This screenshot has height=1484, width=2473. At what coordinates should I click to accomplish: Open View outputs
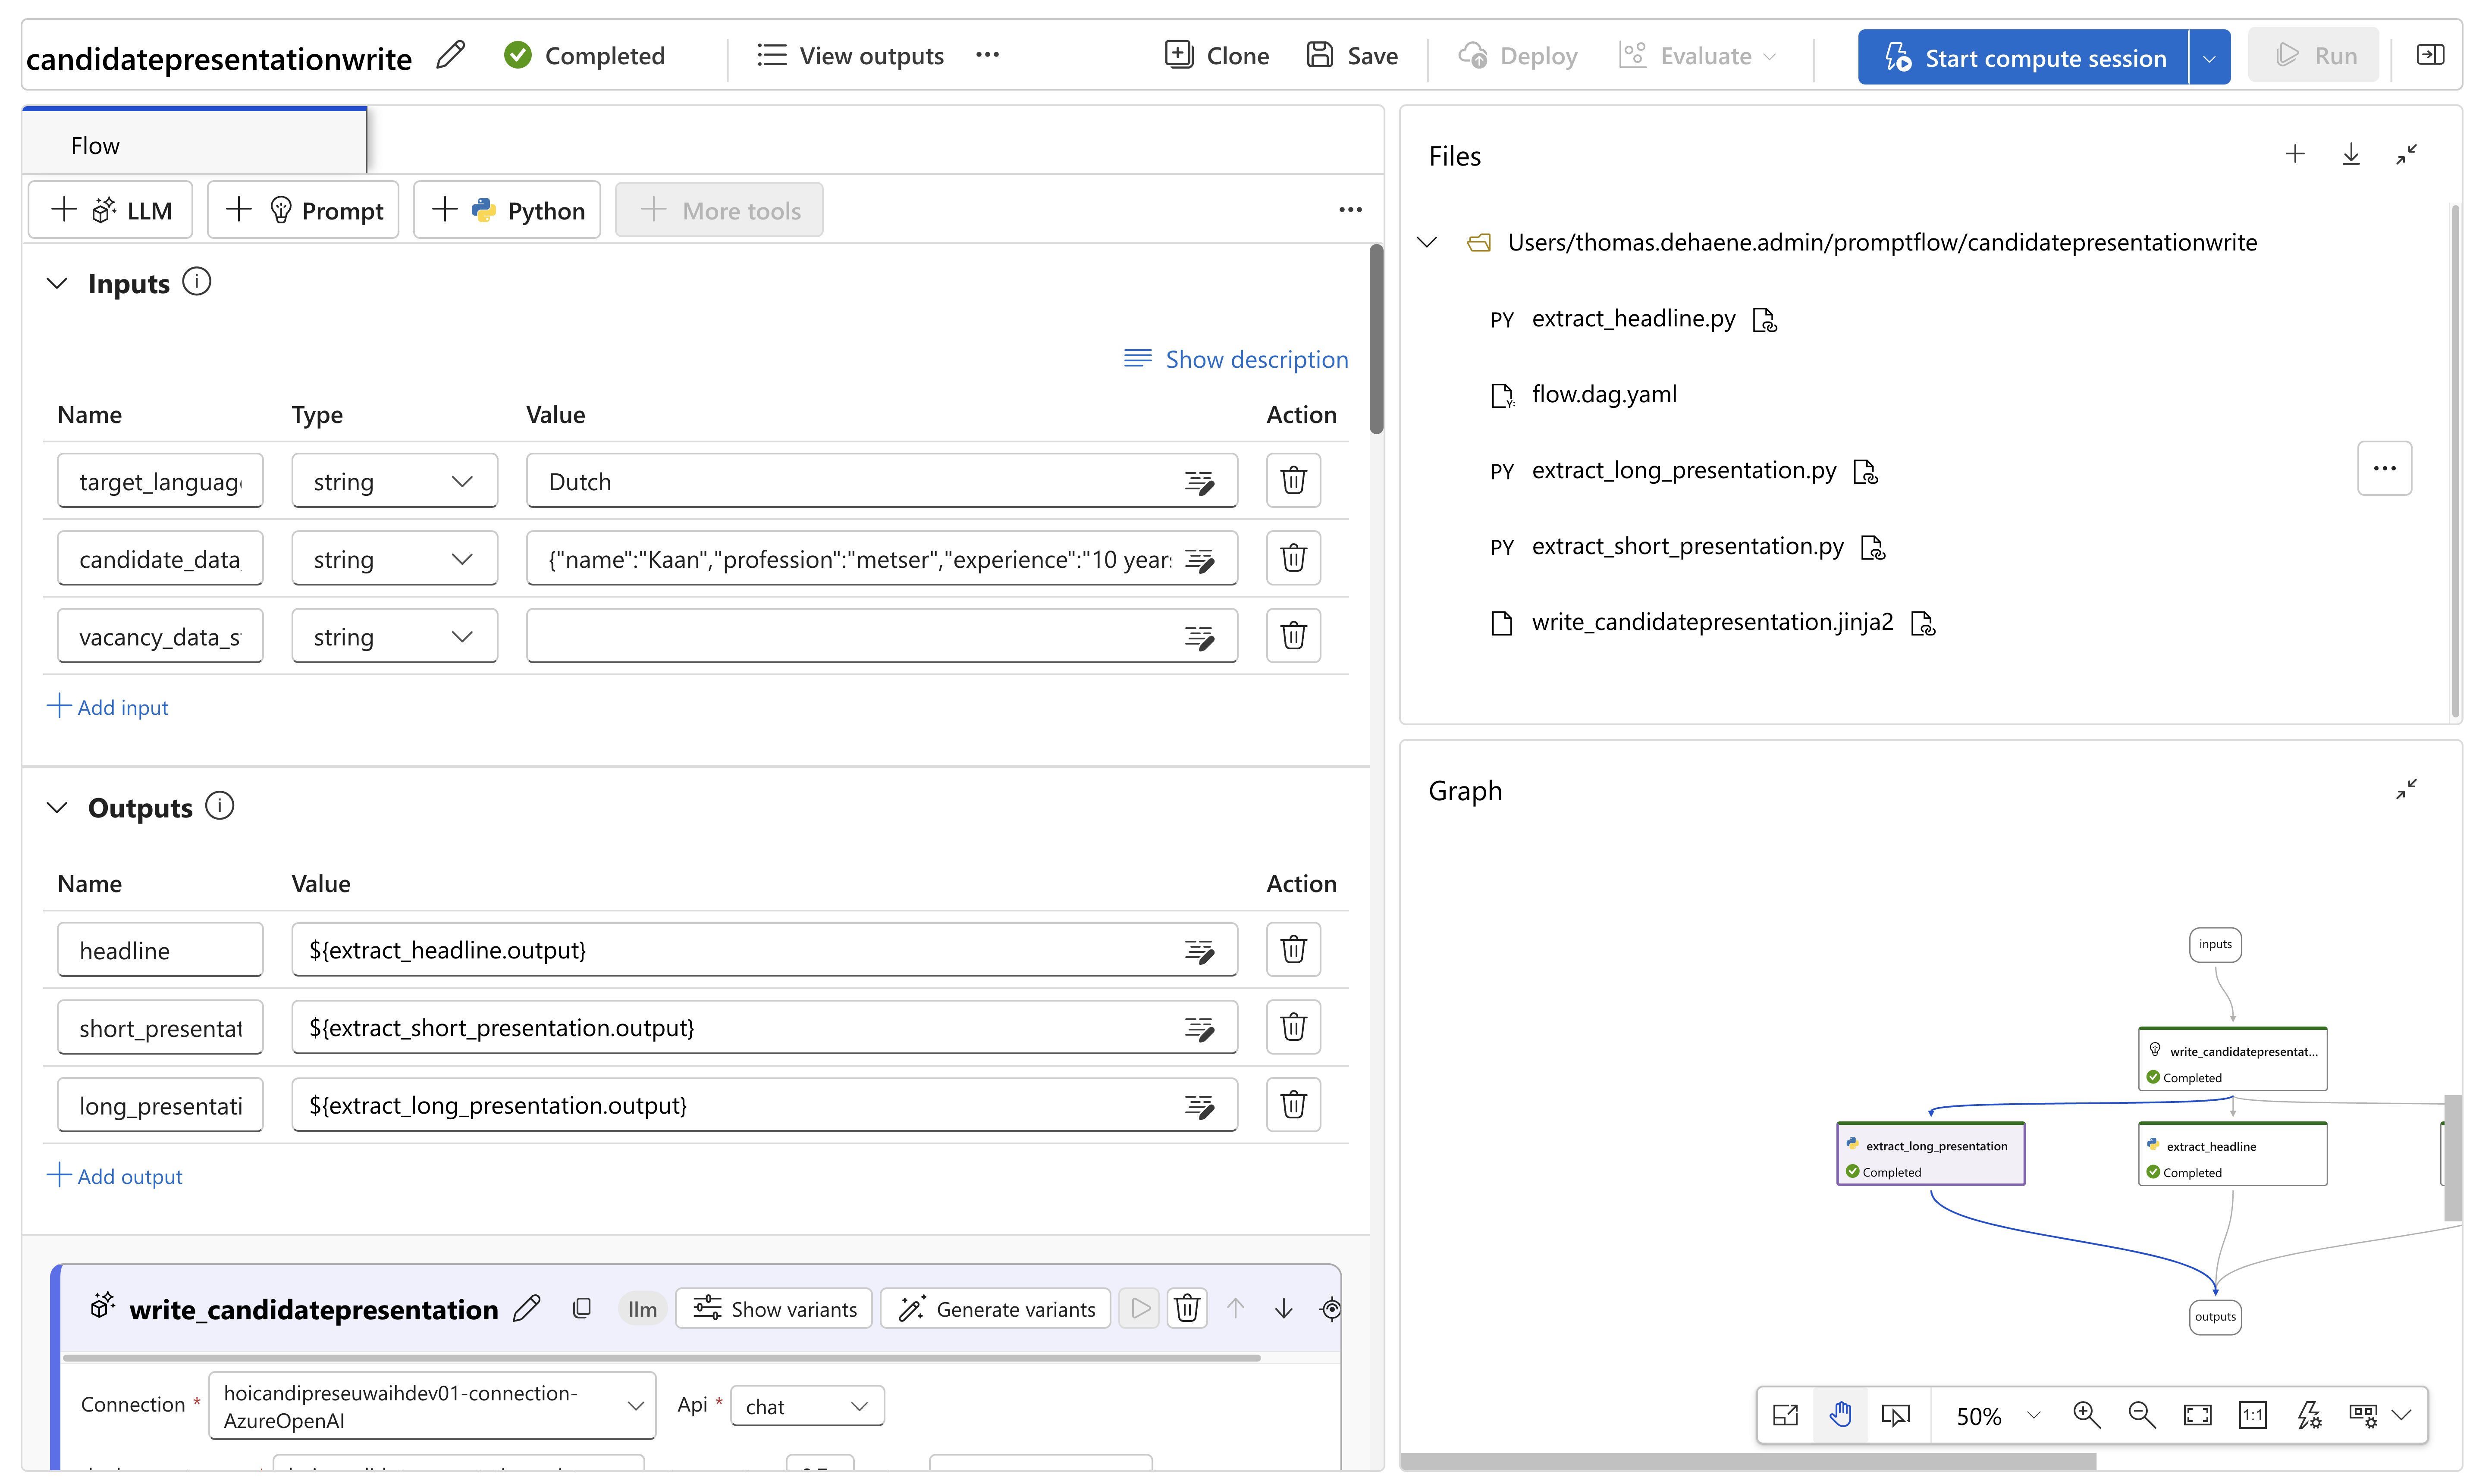point(850,55)
